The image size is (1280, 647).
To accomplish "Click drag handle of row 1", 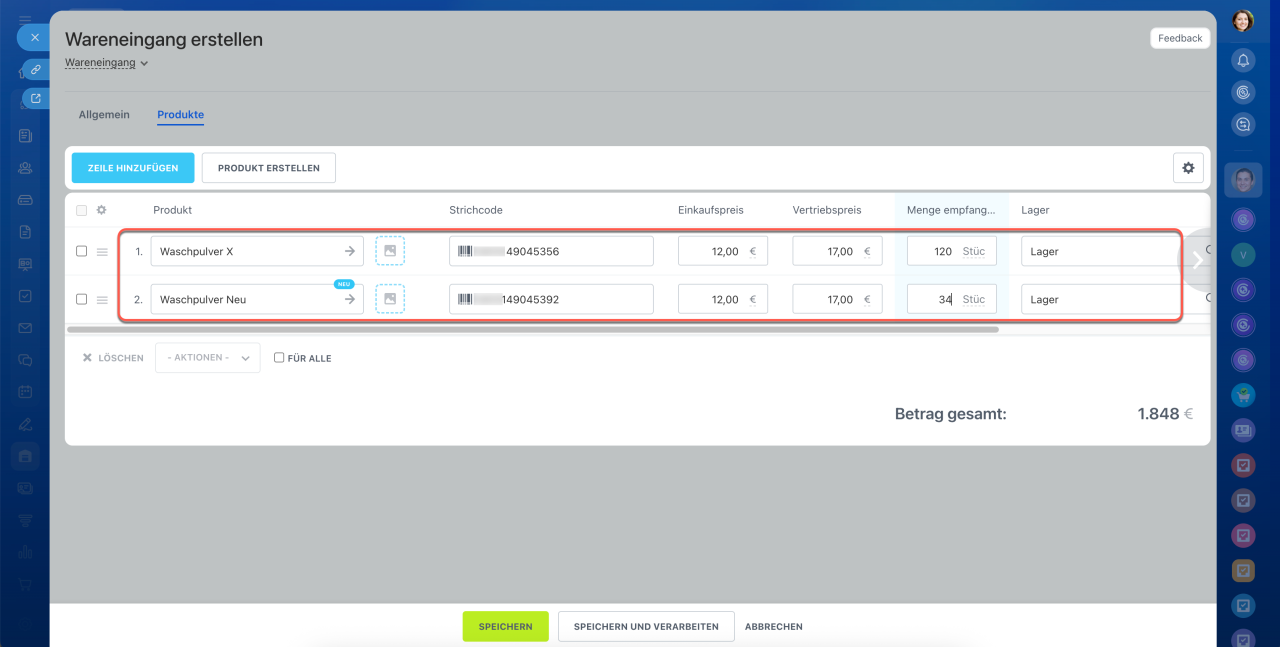I will pos(102,252).
